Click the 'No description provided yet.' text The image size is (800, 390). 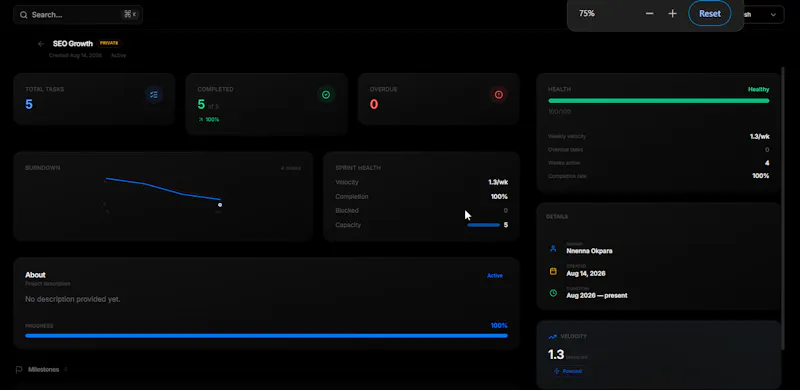click(x=73, y=299)
